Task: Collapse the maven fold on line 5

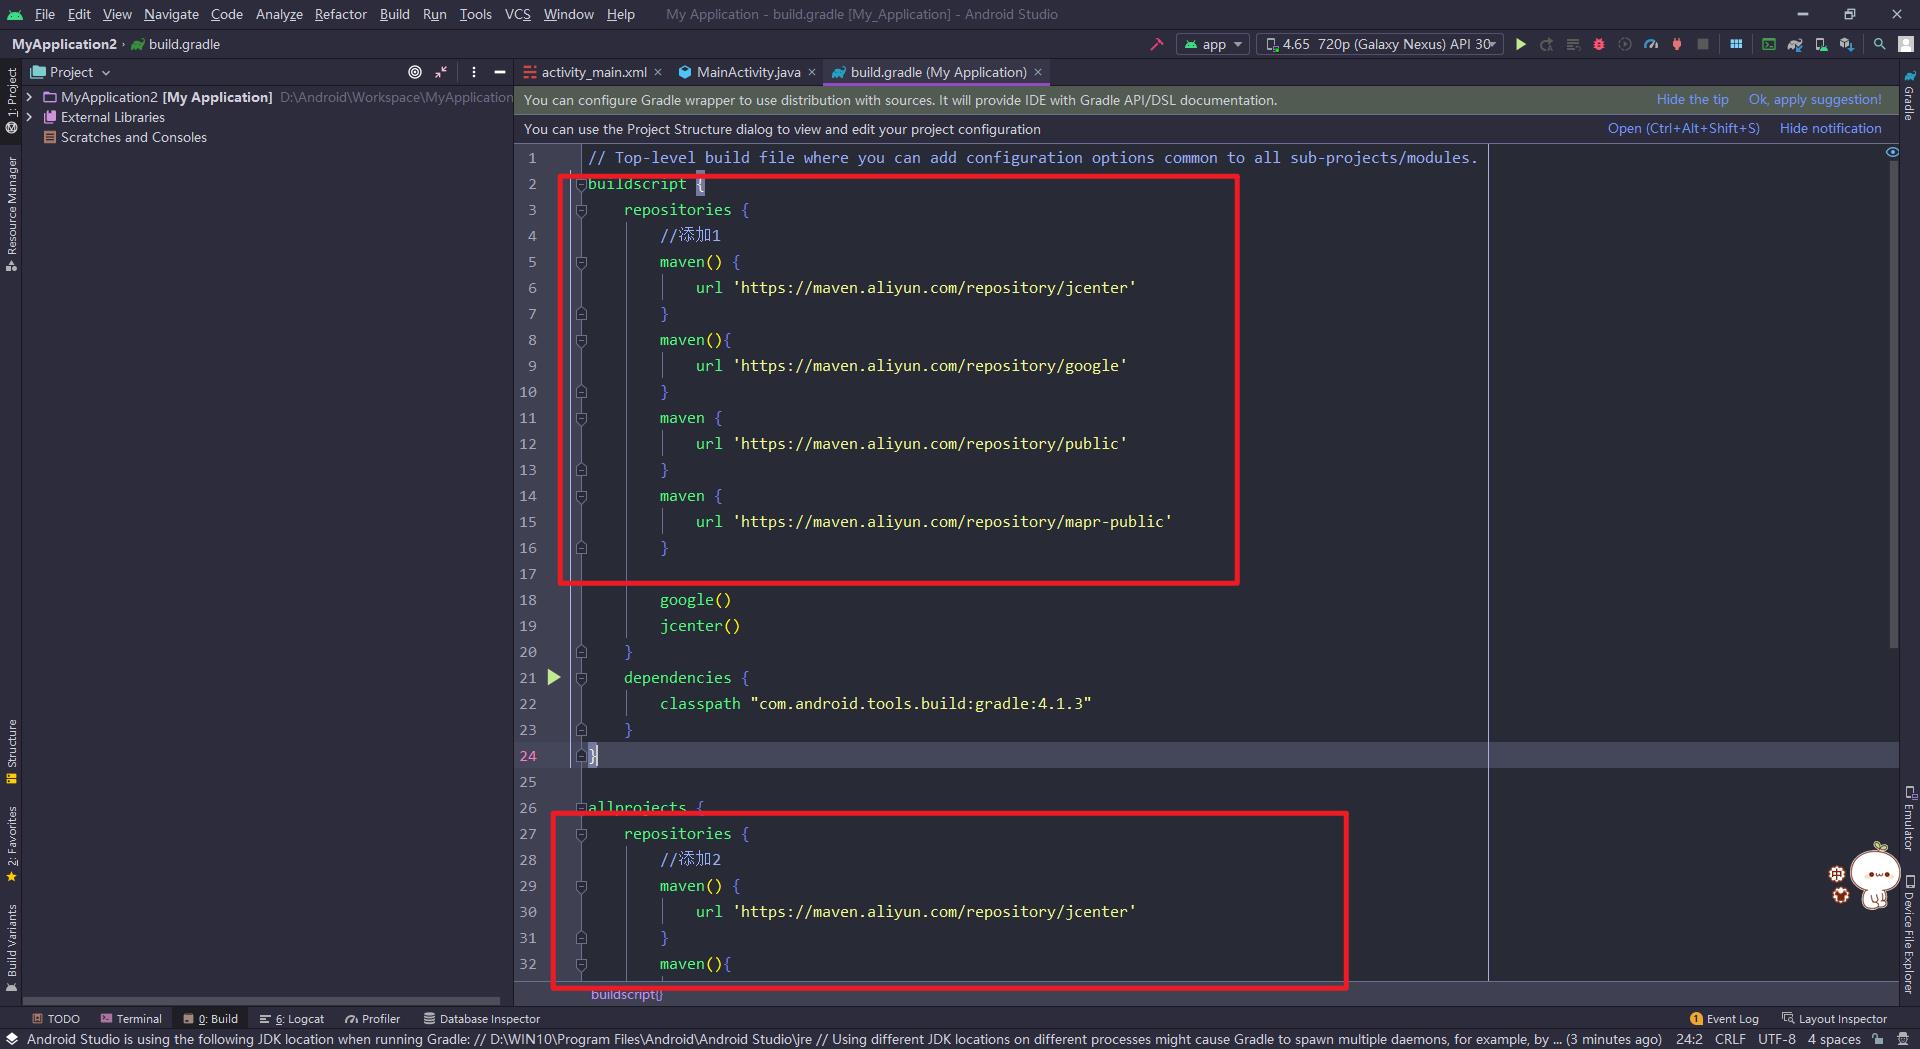Action: (x=581, y=262)
